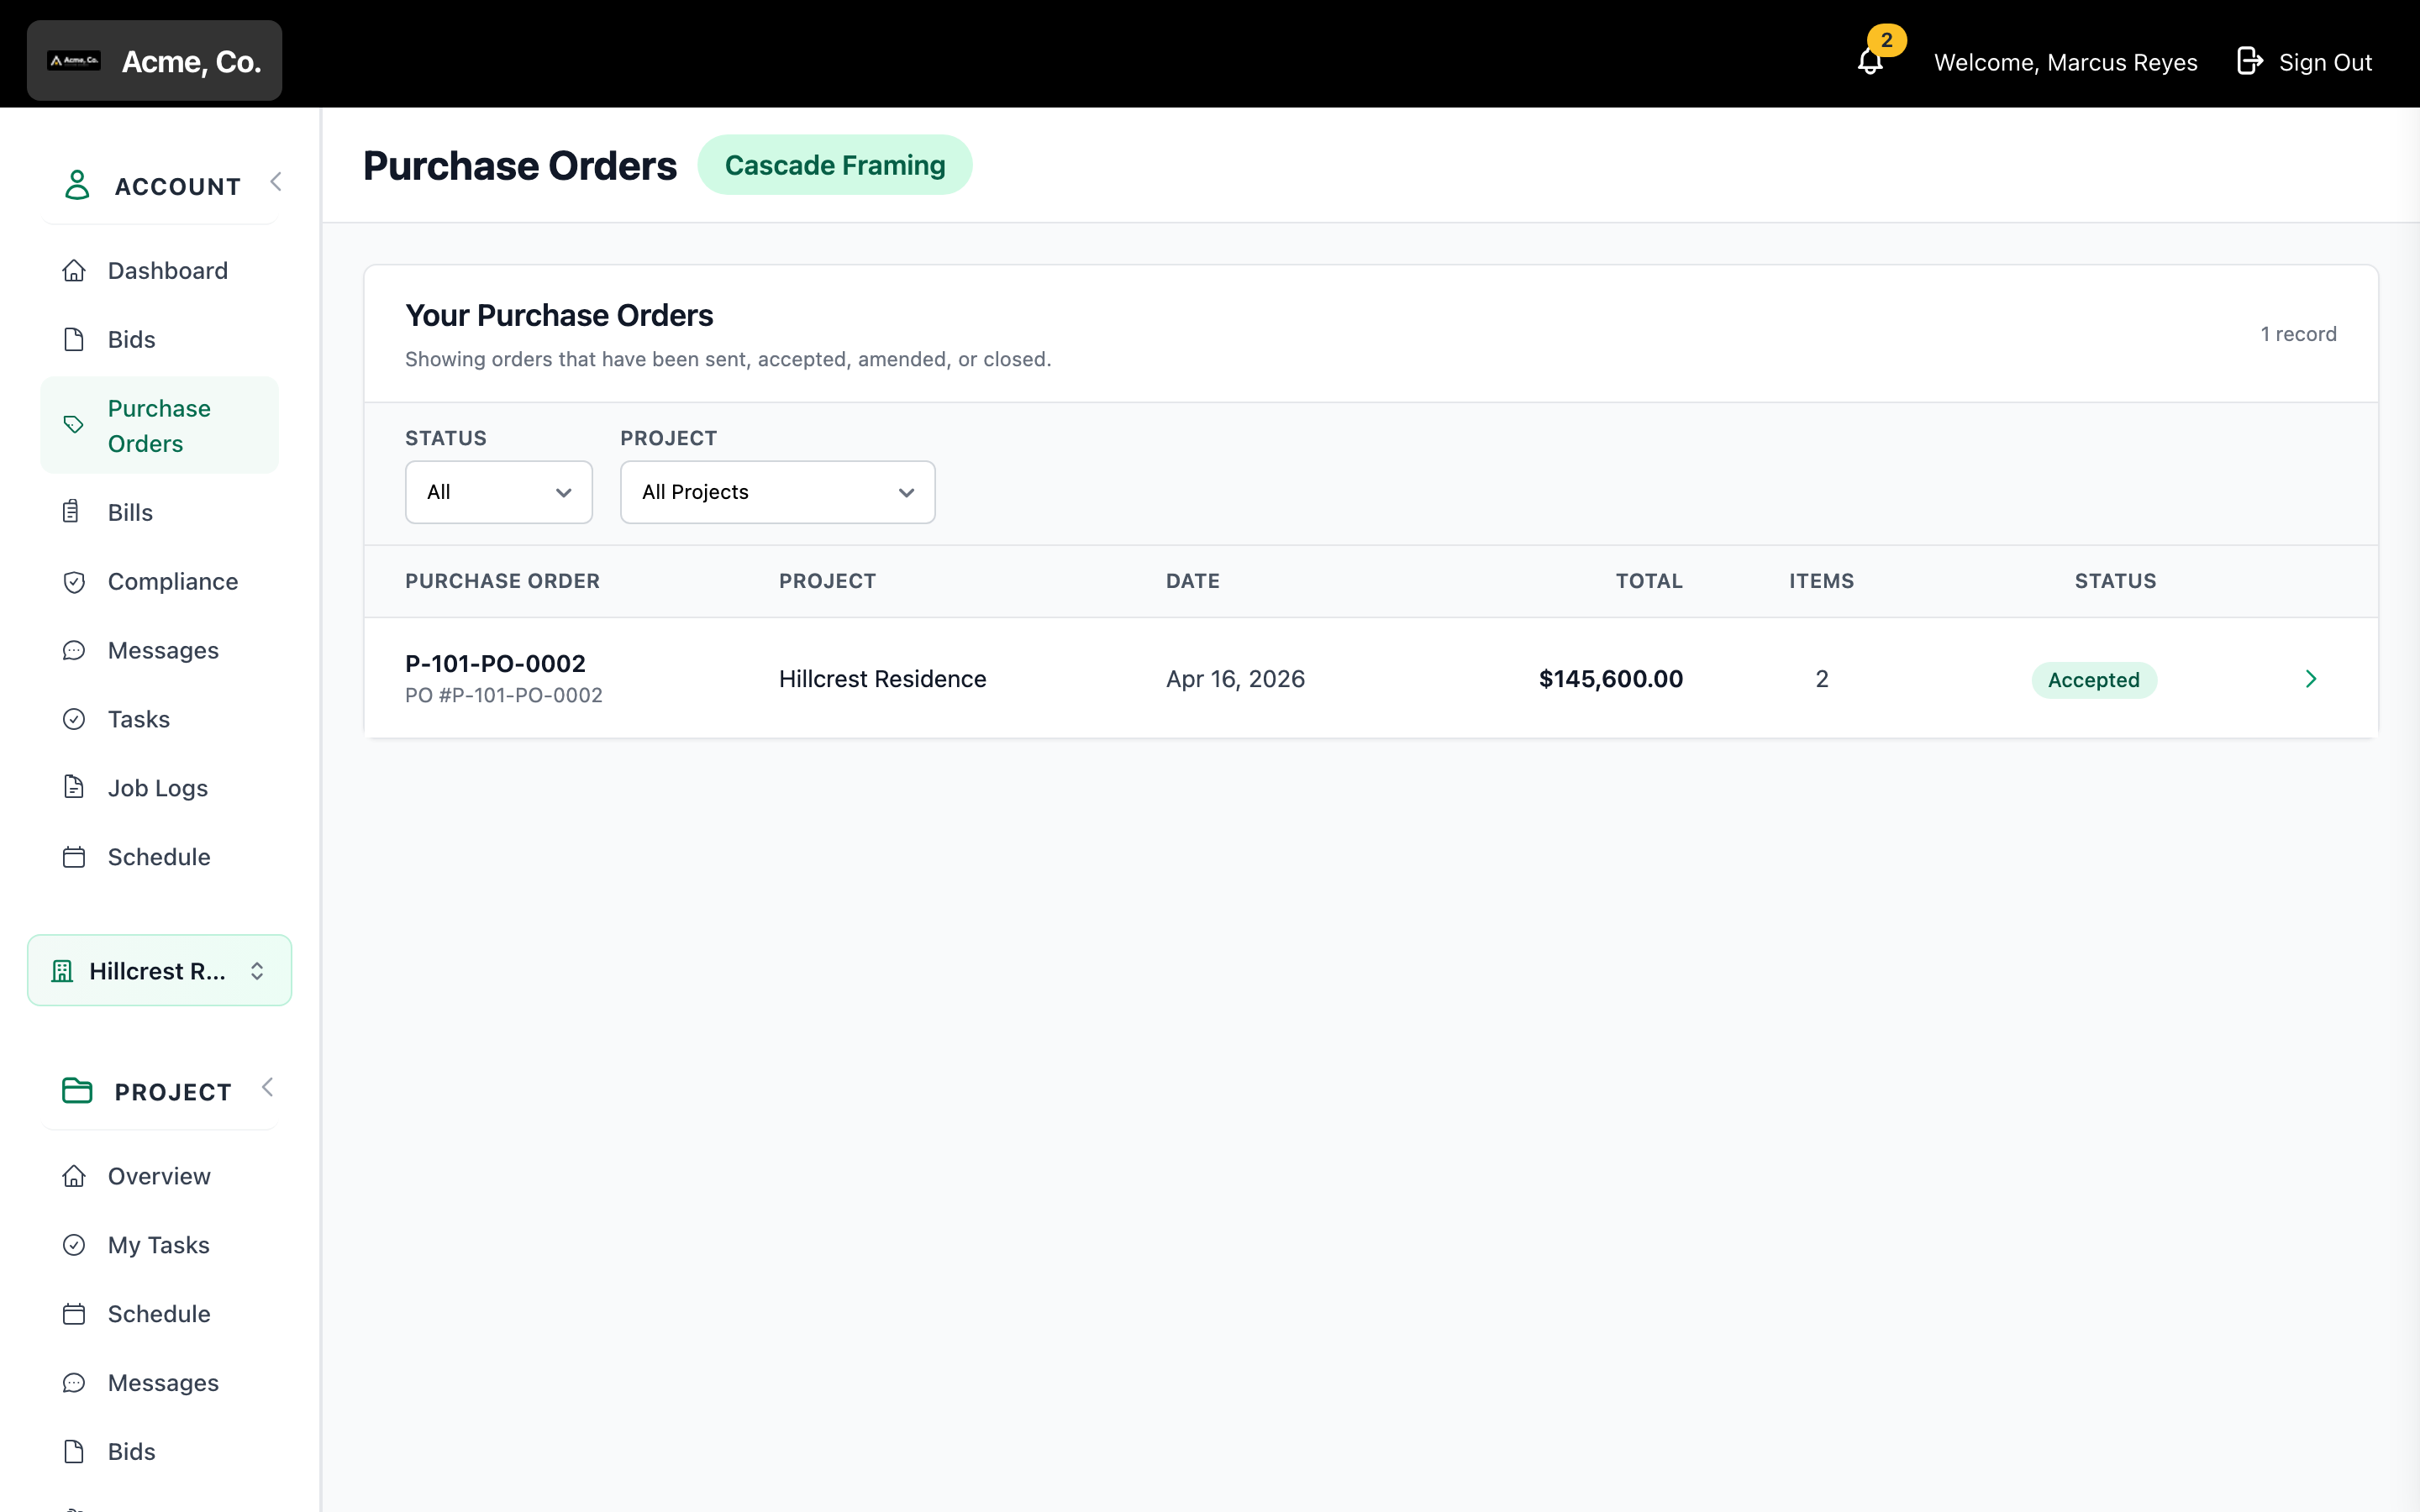The width and height of the screenshot is (2420, 1512).
Task: Click the Acme, Co. company button
Action: [x=154, y=61]
